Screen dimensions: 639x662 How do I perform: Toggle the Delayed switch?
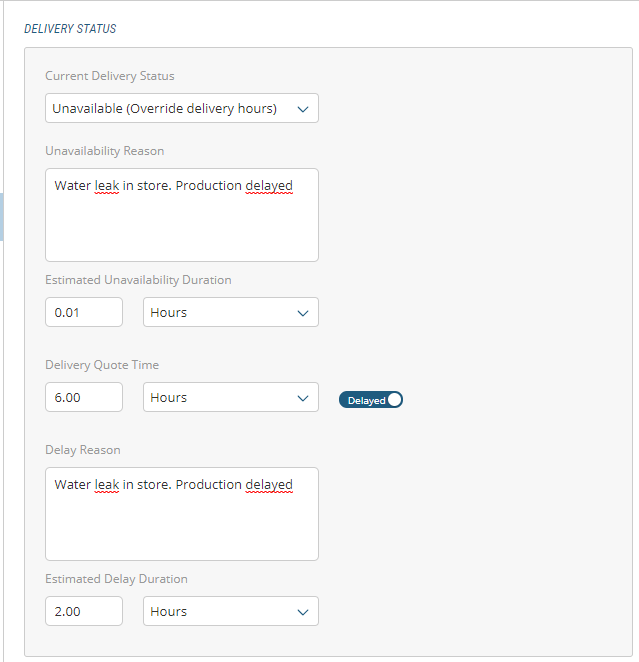[371, 400]
